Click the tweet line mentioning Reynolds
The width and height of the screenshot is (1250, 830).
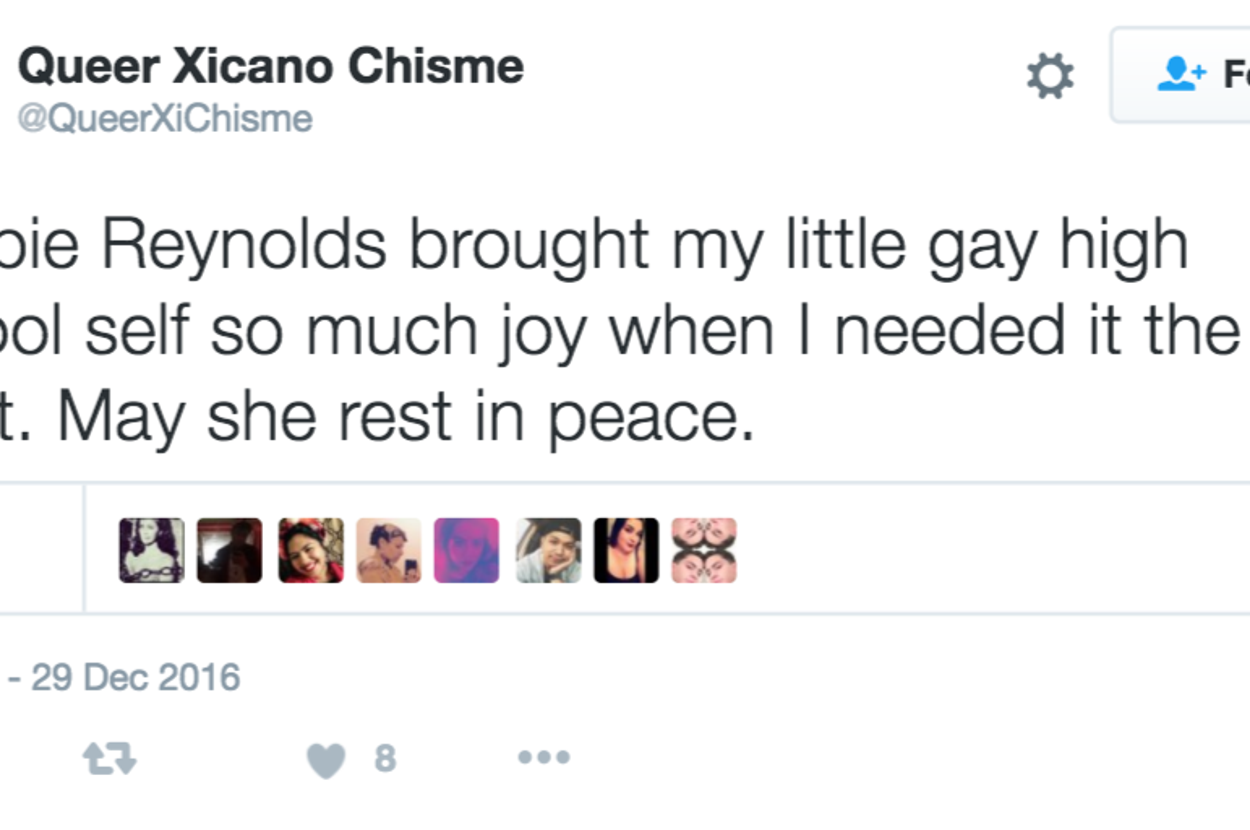coord(600,246)
